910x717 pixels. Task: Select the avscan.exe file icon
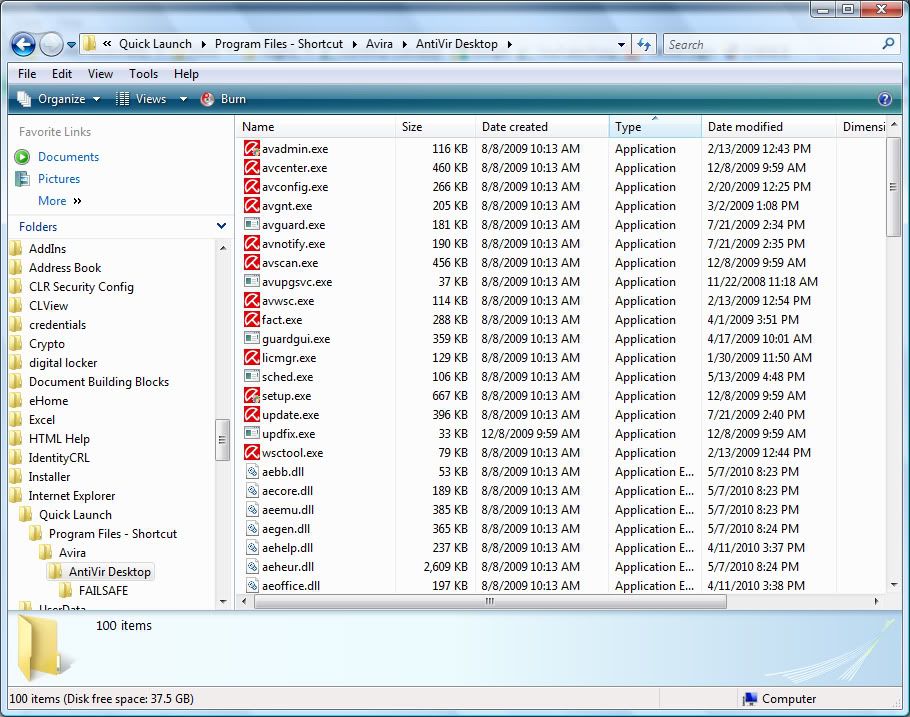(x=252, y=263)
